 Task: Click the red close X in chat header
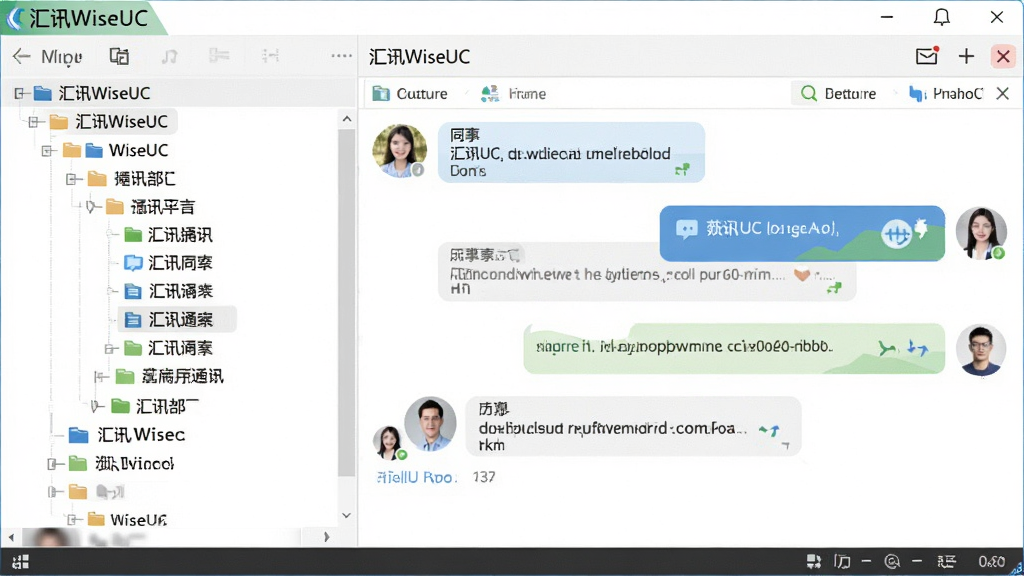[1003, 56]
